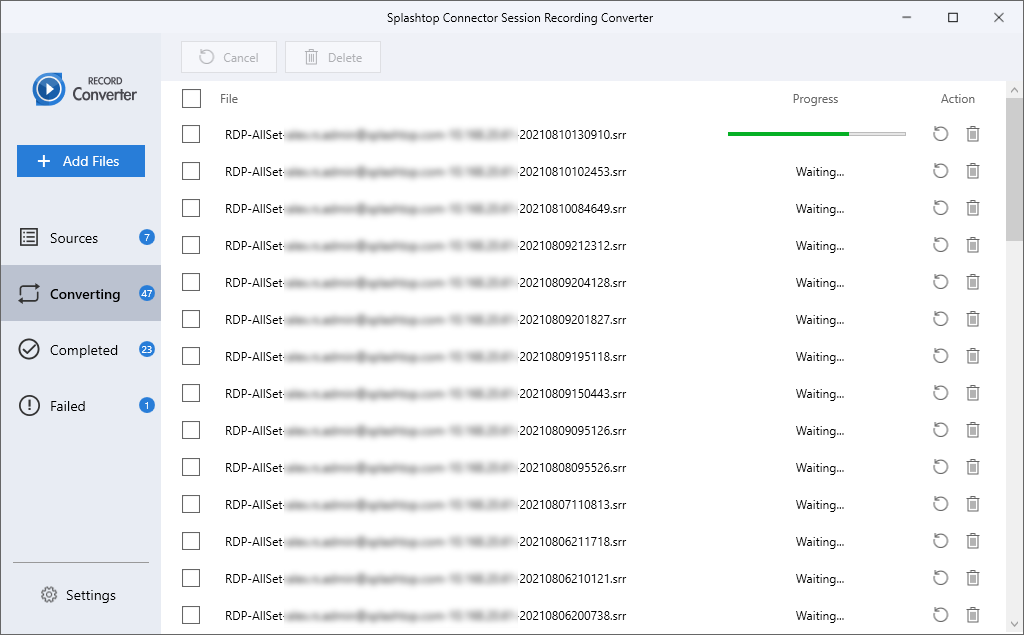Viewport: 1024px width, 635px height.
Task: Check the box for file 20210806211718.srr
Action: pos(191,541)
